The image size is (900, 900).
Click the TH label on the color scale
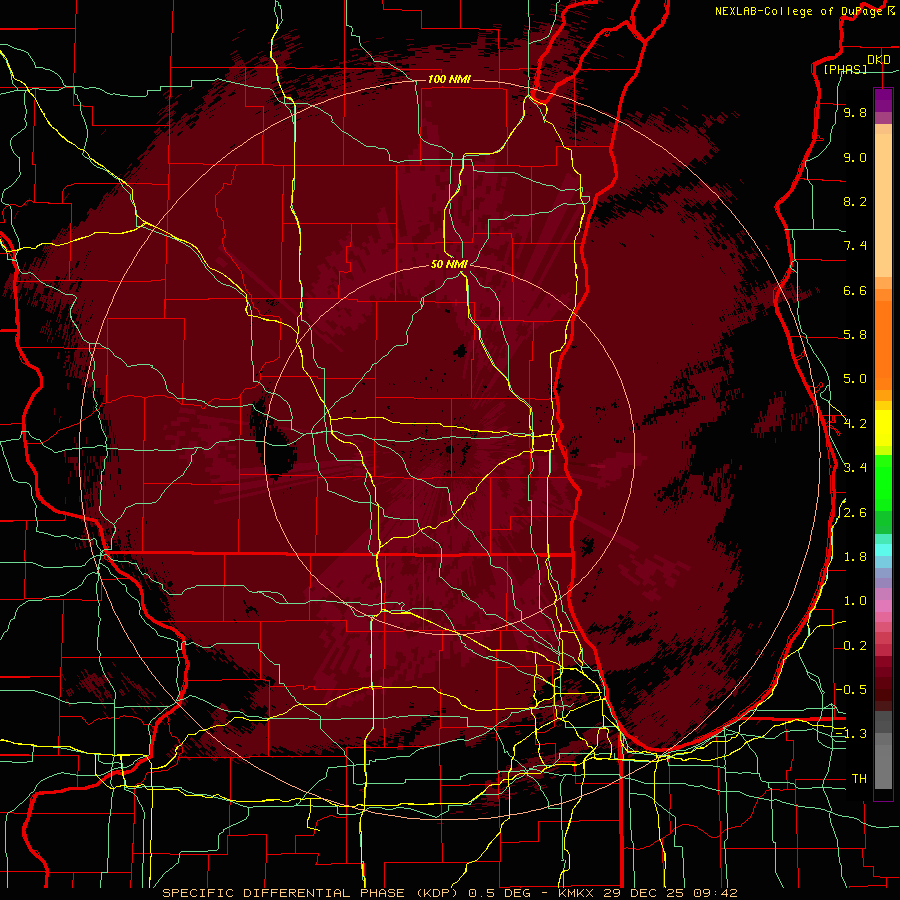pyautogui.click(x=859, y=779)
